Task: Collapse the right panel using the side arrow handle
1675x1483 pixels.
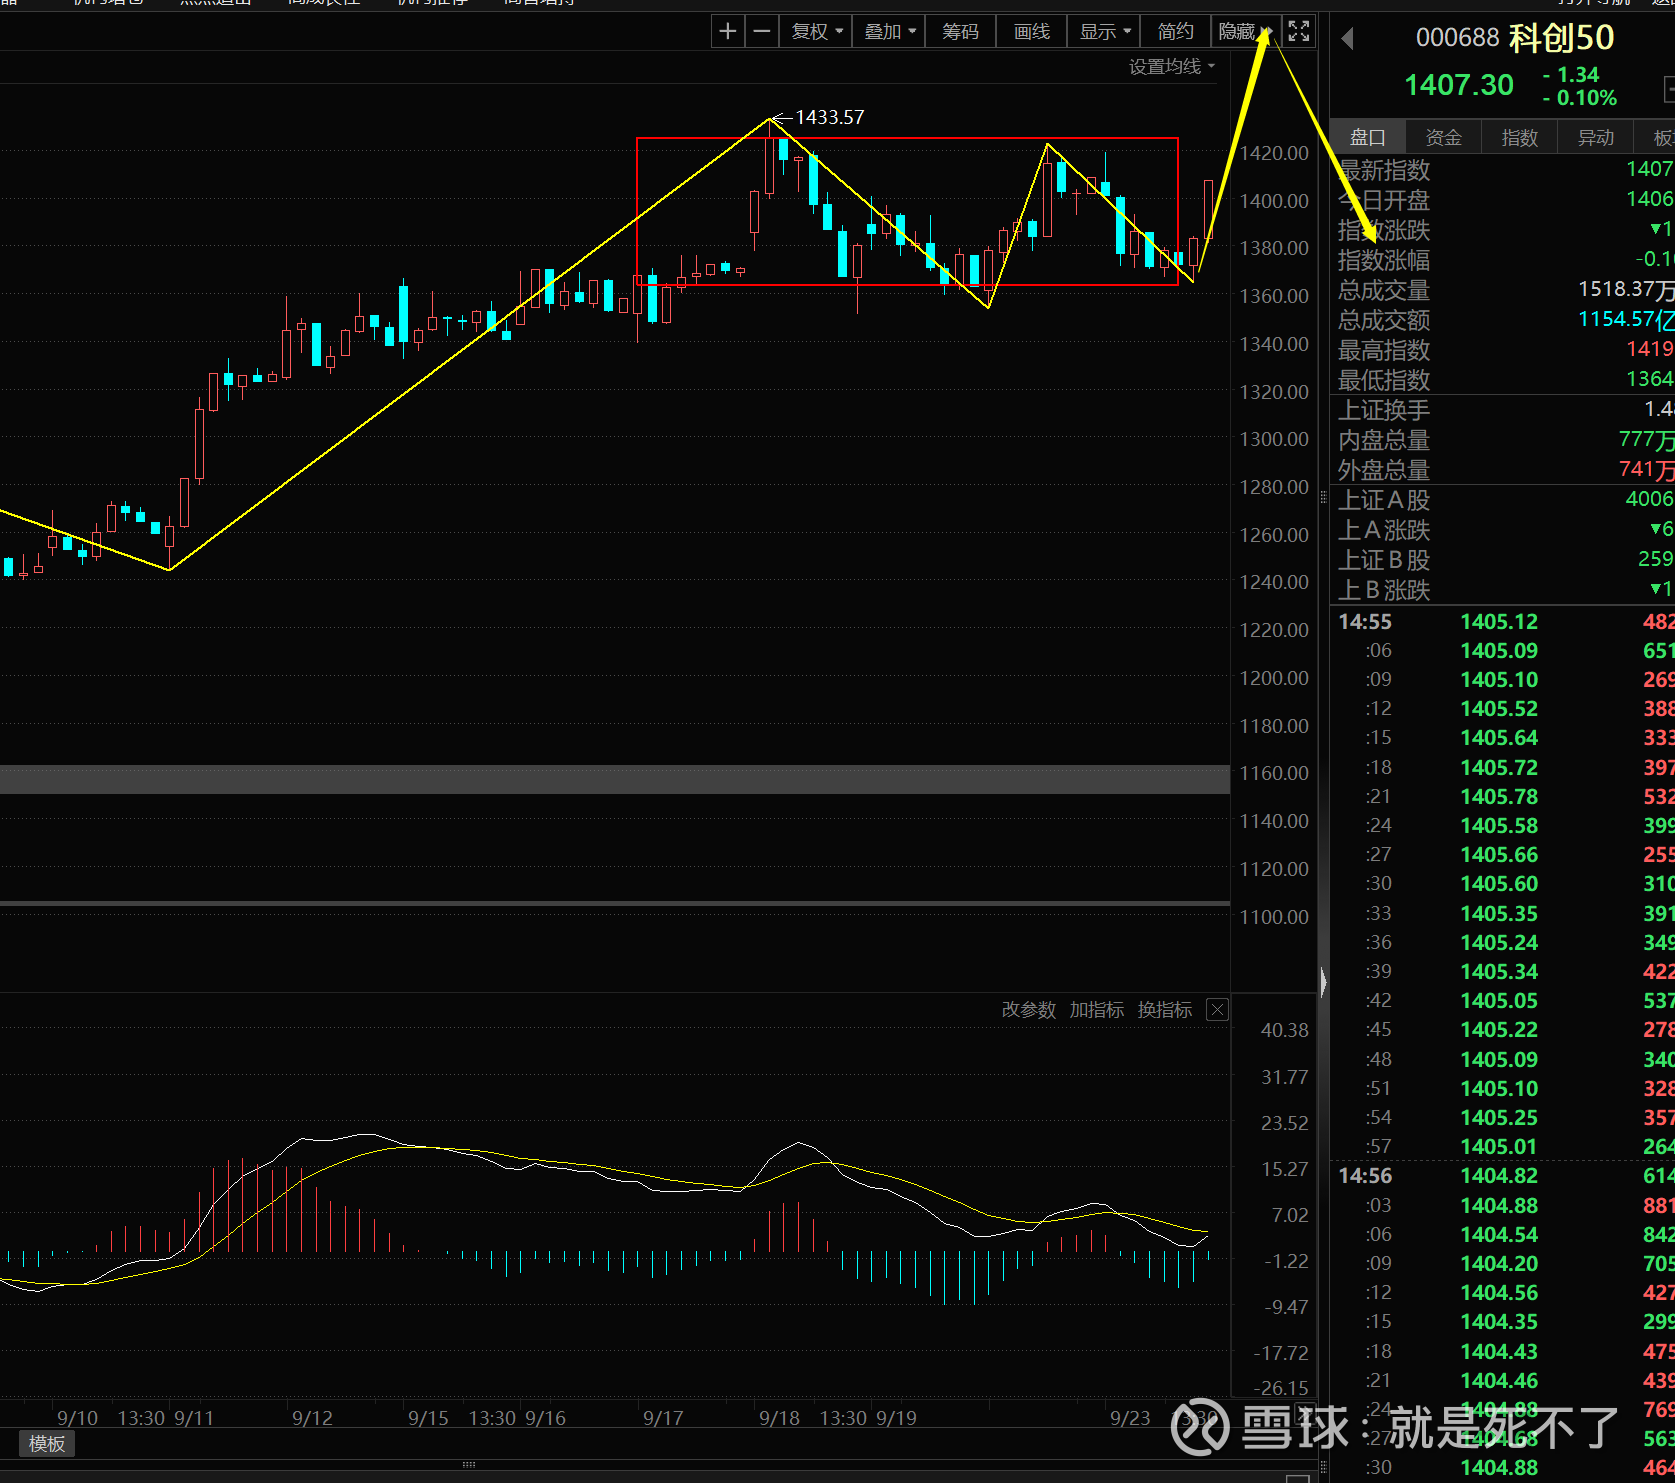Action: [1323, 982]
